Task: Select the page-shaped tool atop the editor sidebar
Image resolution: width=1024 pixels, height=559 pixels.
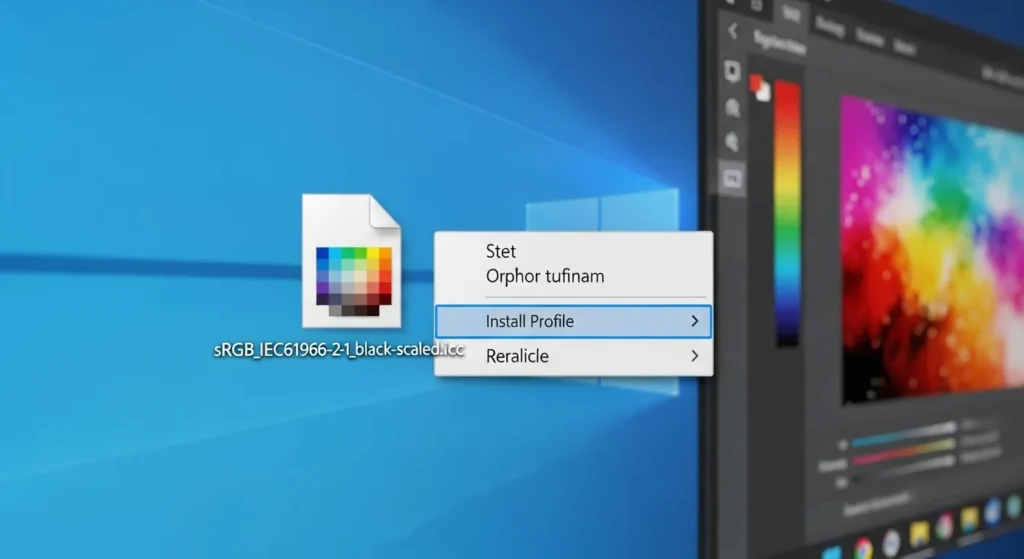Action: tap(732, 71)
